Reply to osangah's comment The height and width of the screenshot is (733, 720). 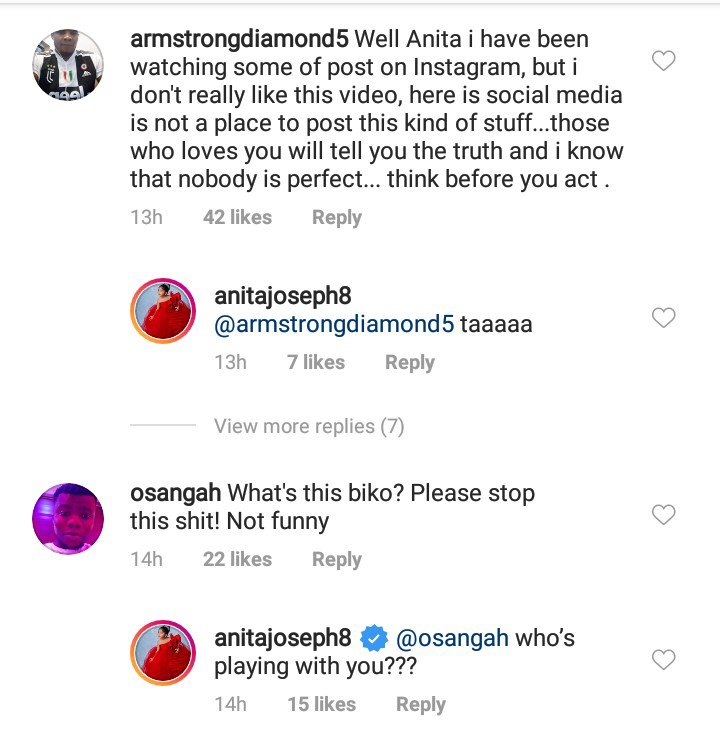pyautogui.click(x=336, y=559)
